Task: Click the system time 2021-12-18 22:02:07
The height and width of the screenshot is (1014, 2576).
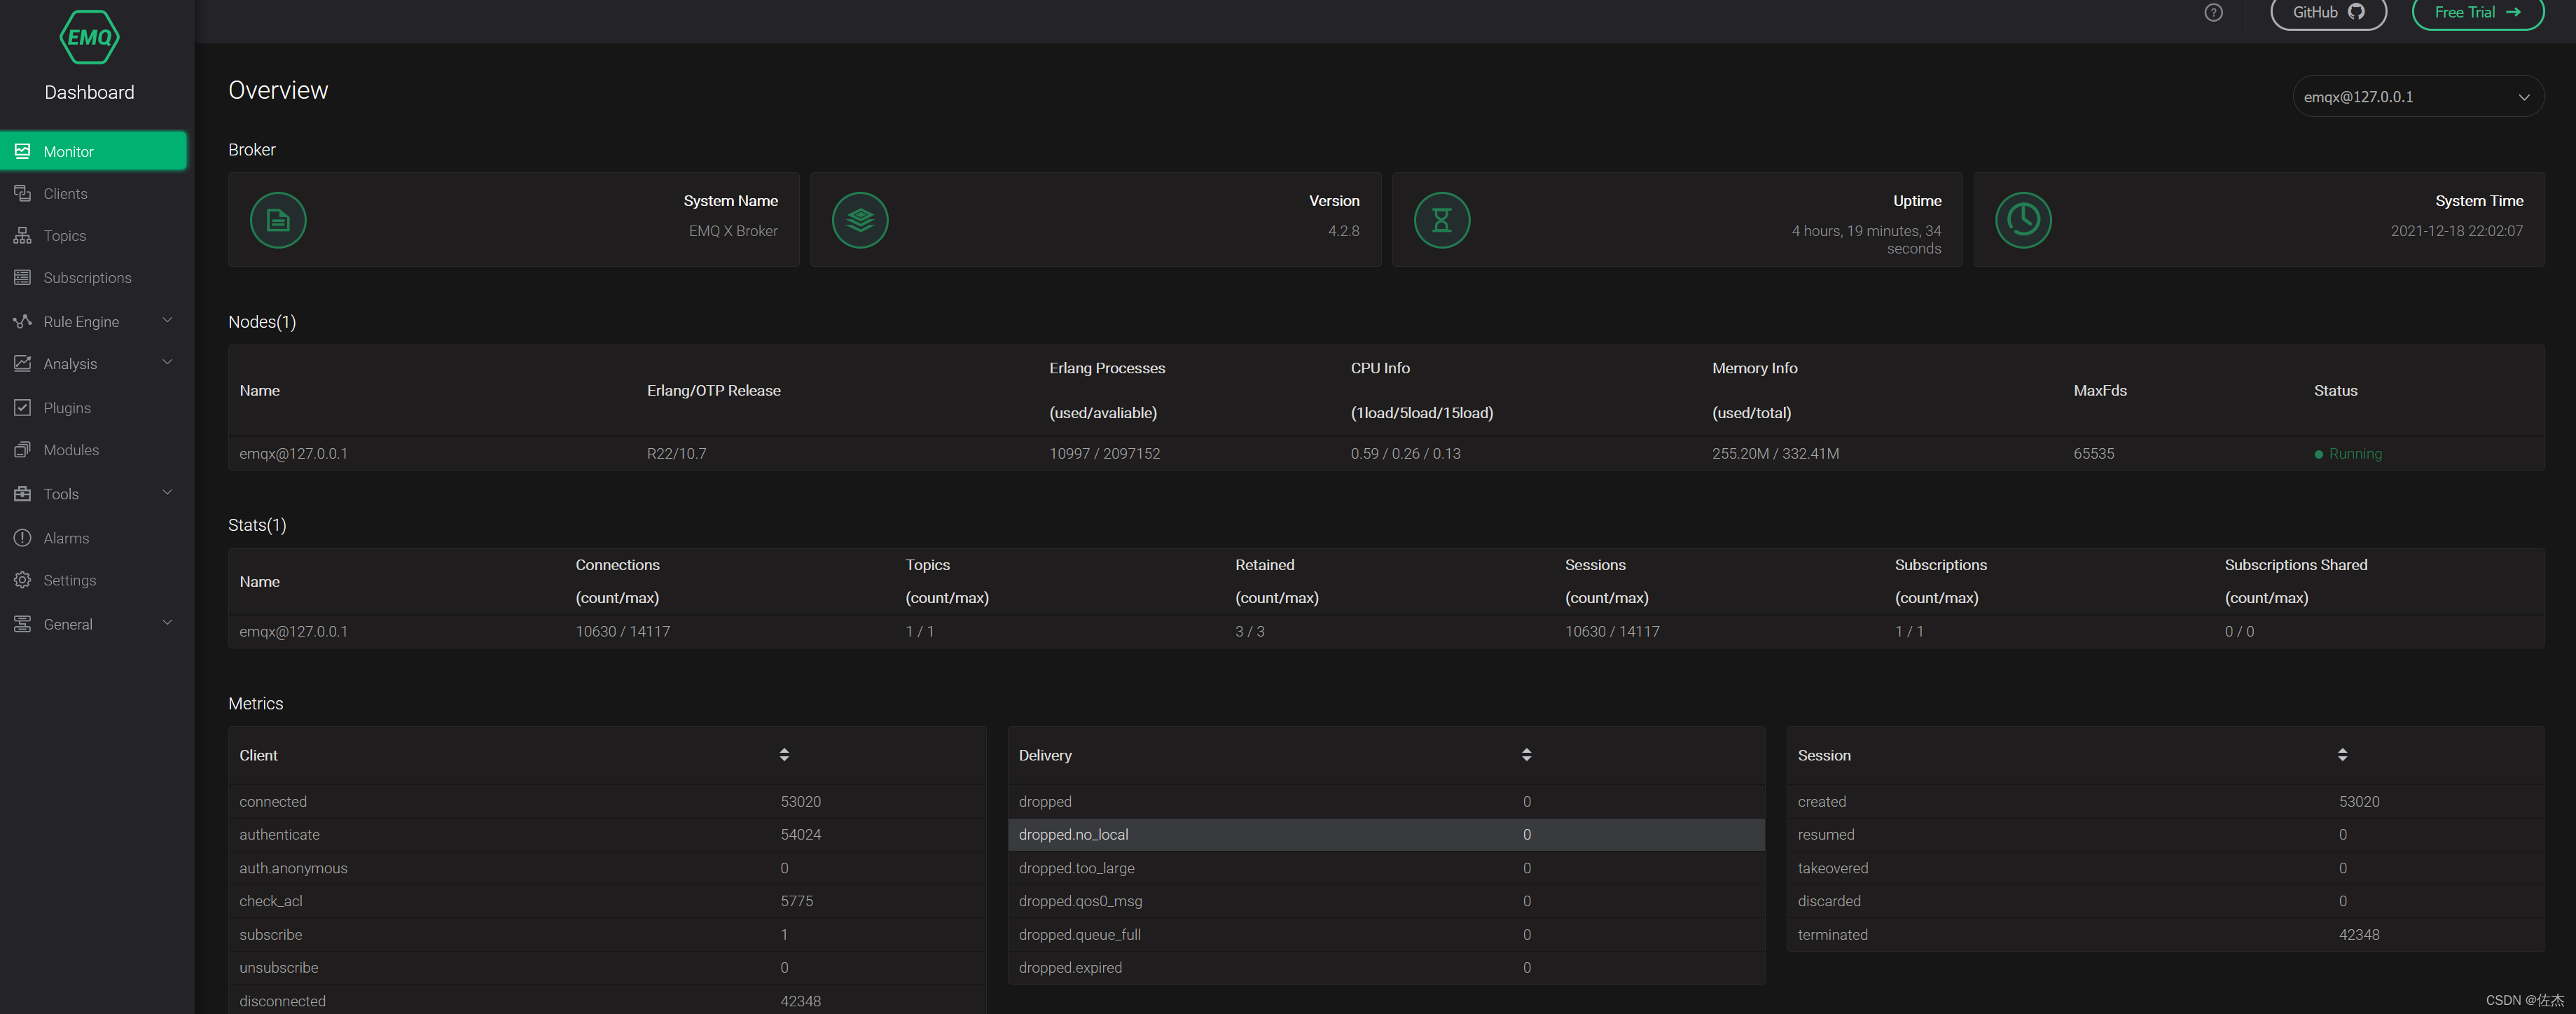Action: 2456,230
